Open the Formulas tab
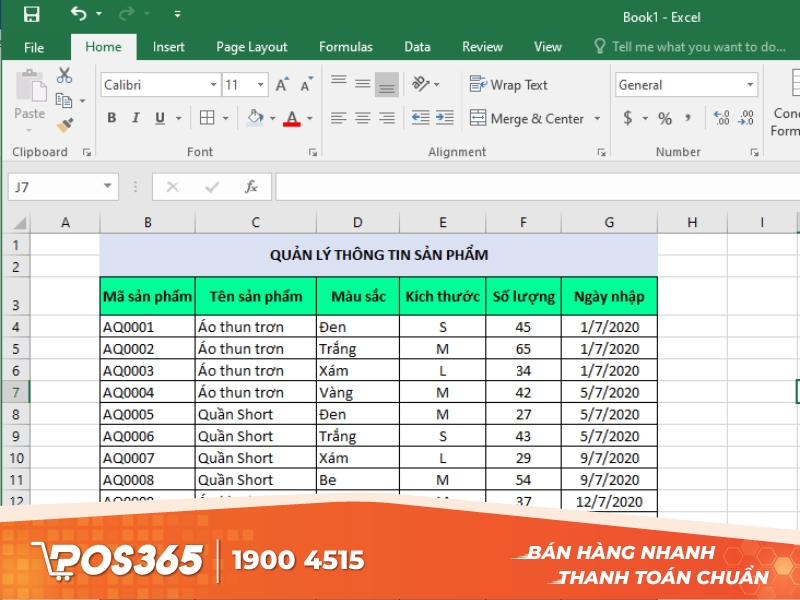 [345, 47]
